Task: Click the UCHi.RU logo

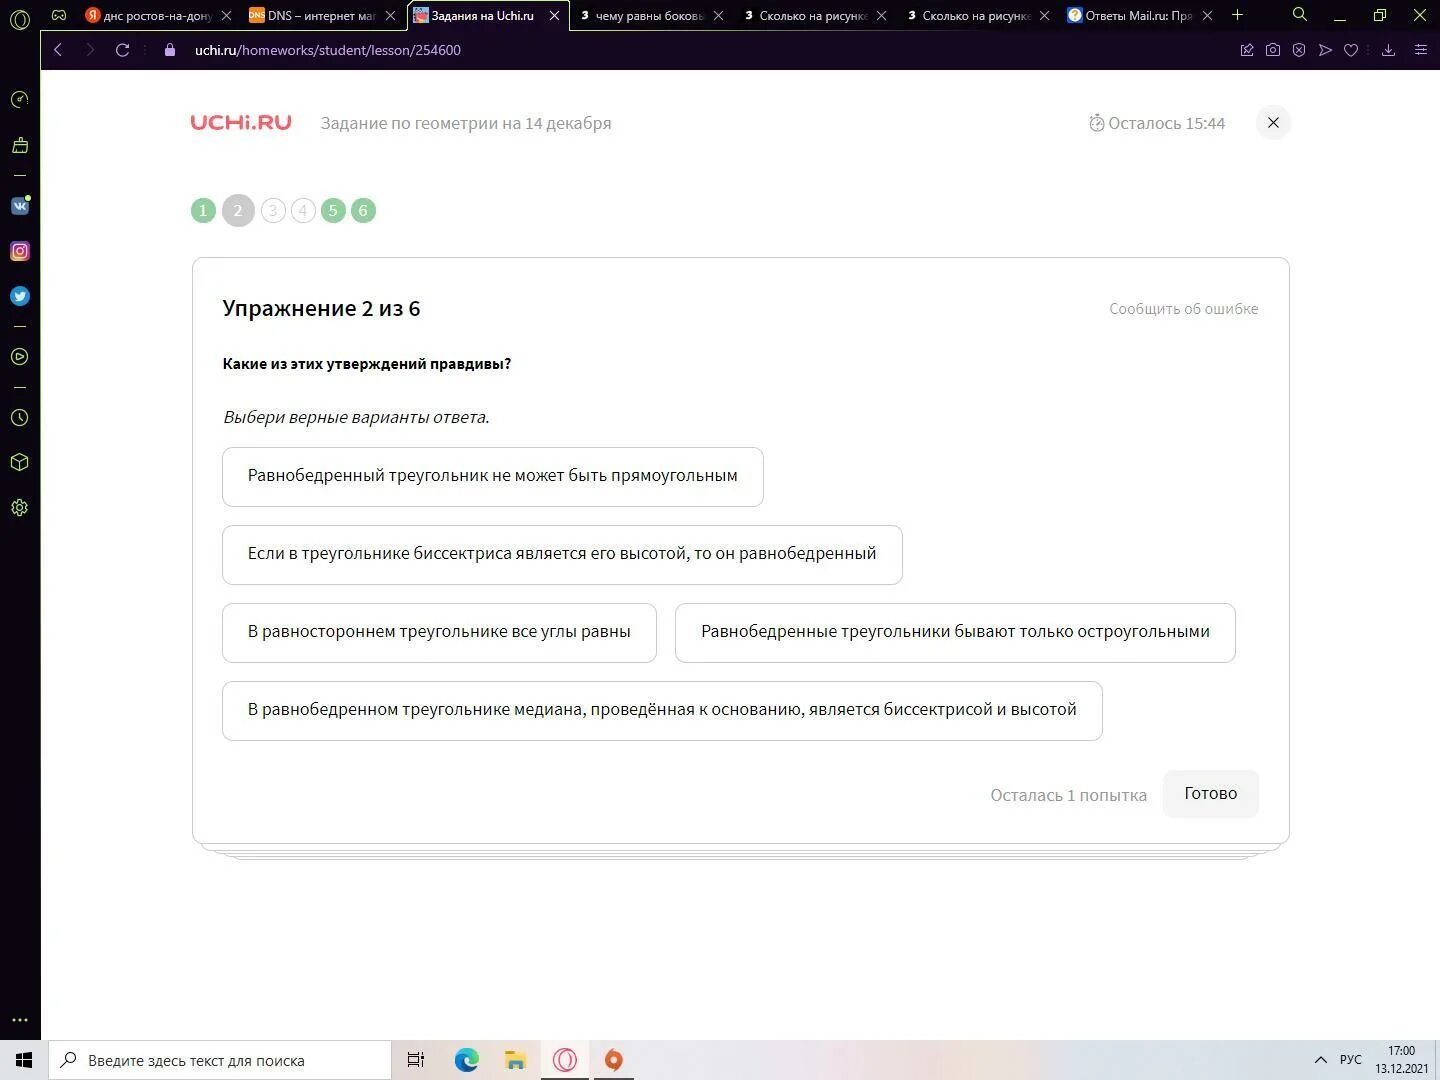Action: [x=241, y=123]
